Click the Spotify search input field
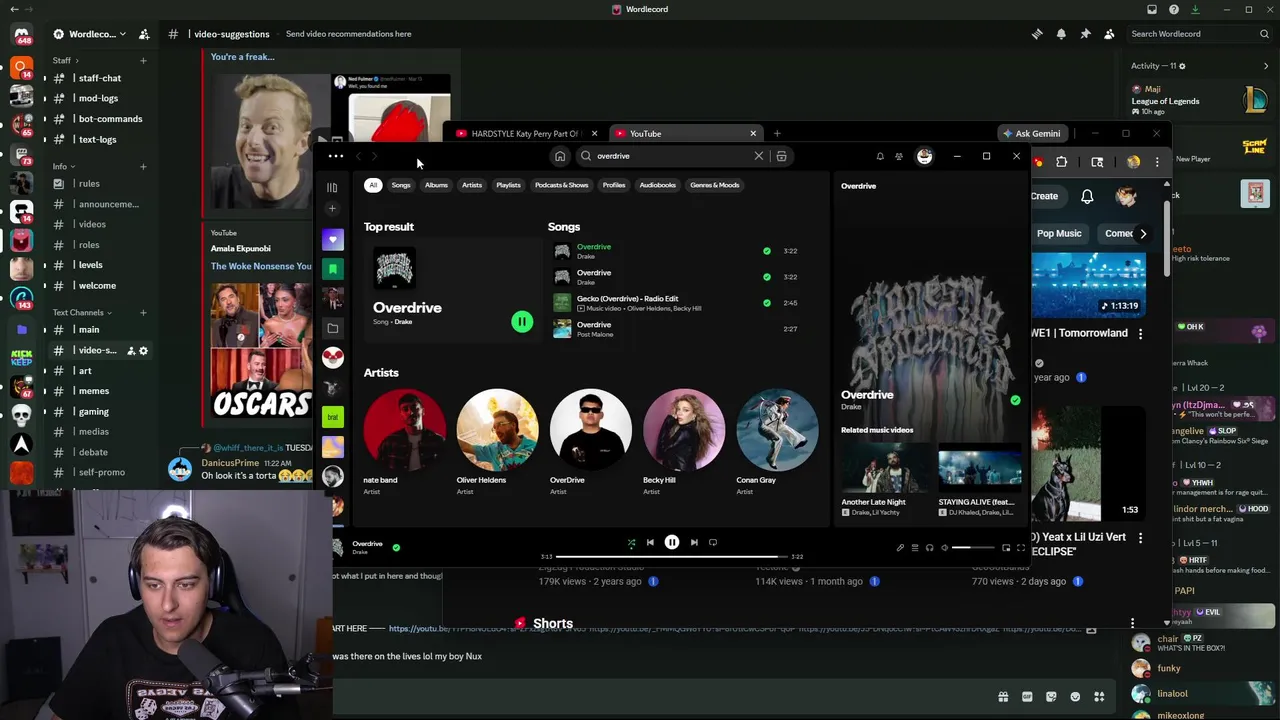 point(672,156)
